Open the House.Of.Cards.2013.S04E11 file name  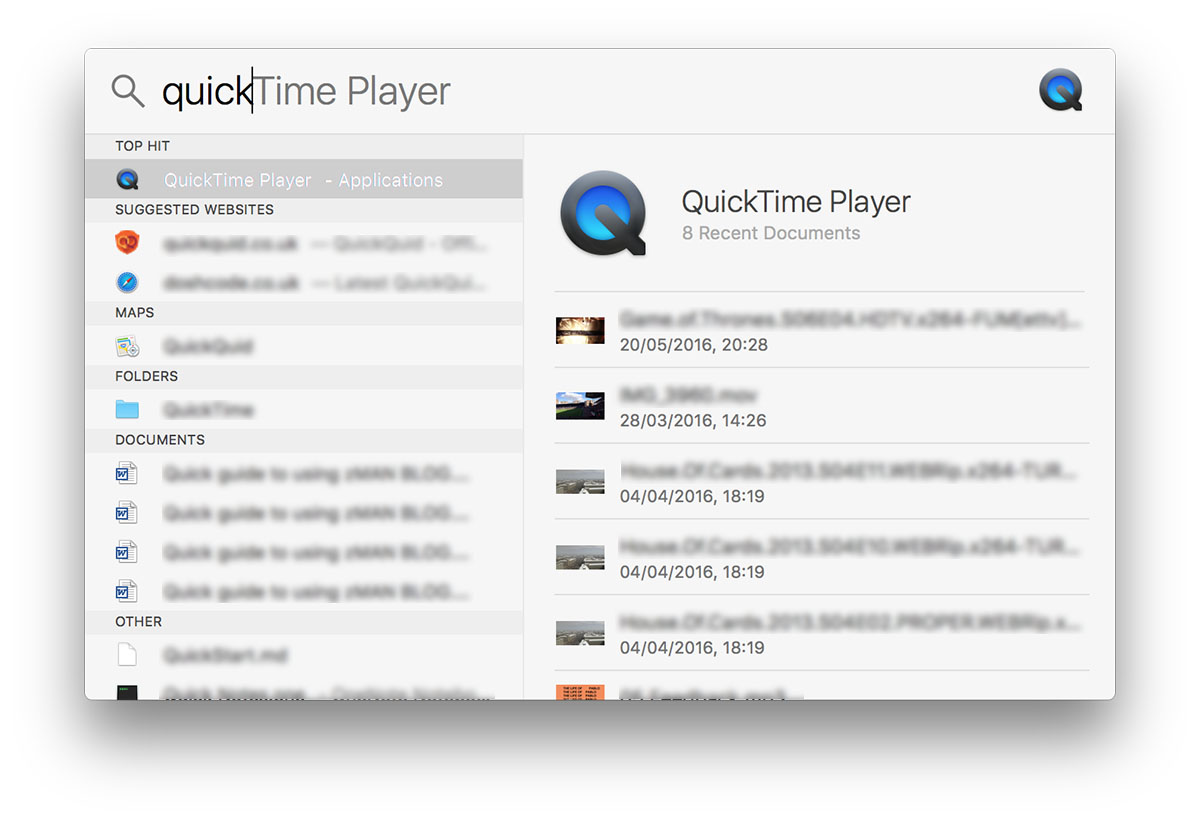coord(850,471)
